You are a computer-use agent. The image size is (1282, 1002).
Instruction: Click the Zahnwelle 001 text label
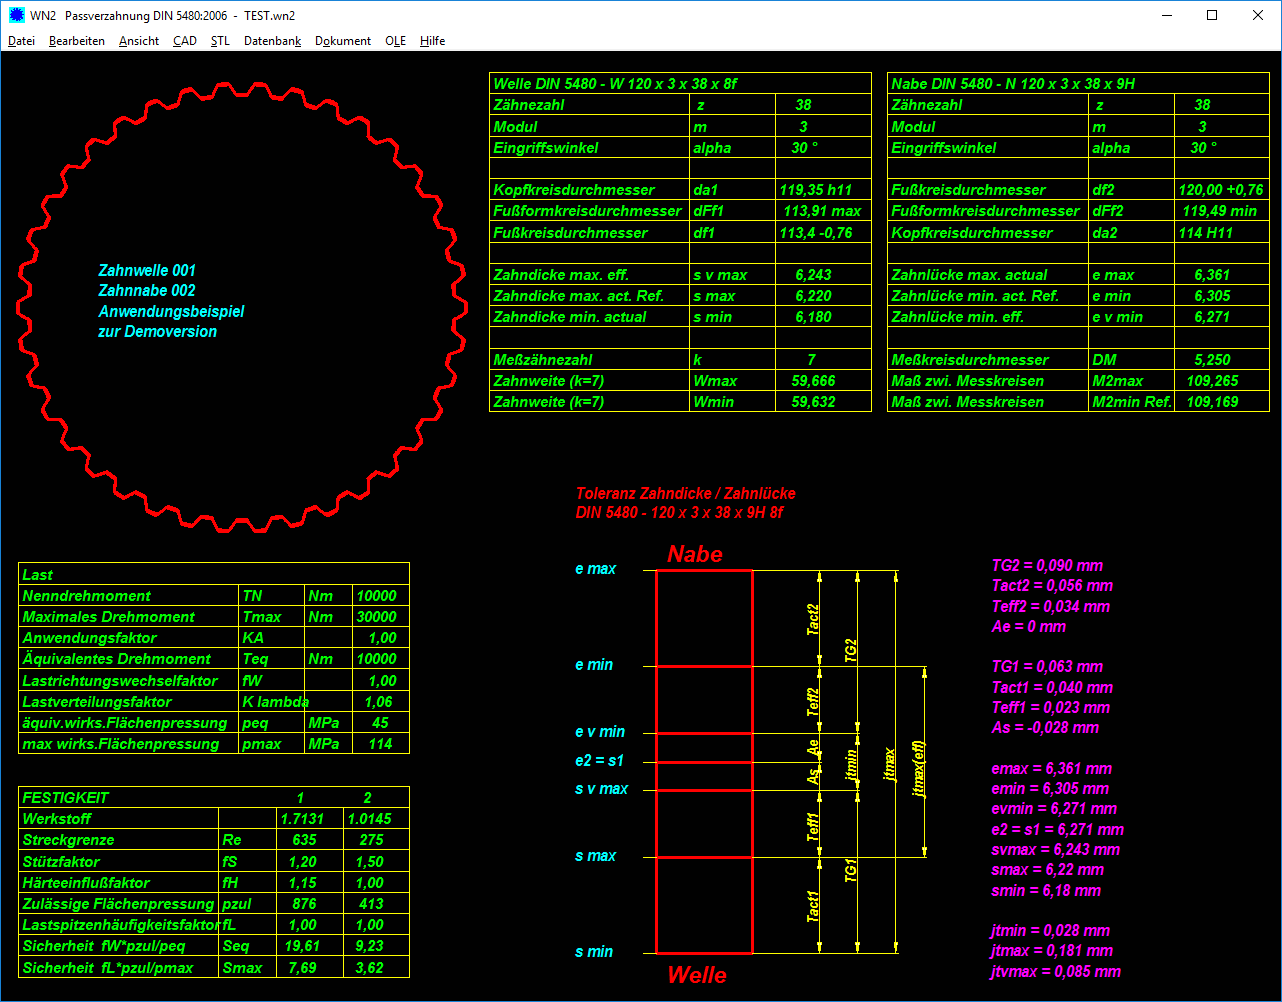pyautogui.click(x=147, y=270)
